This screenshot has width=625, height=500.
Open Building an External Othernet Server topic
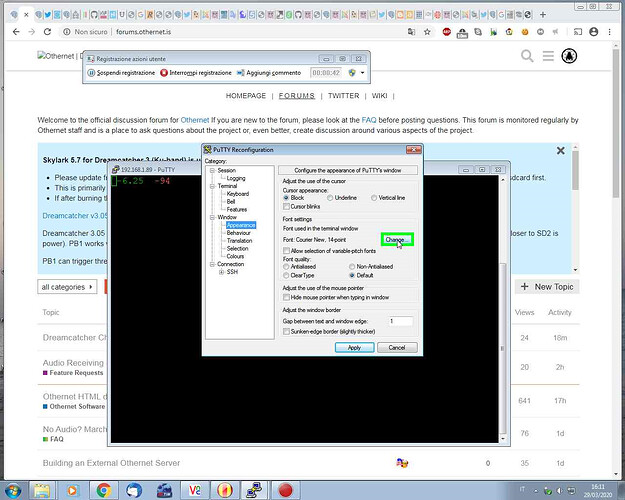click(111, 463)
